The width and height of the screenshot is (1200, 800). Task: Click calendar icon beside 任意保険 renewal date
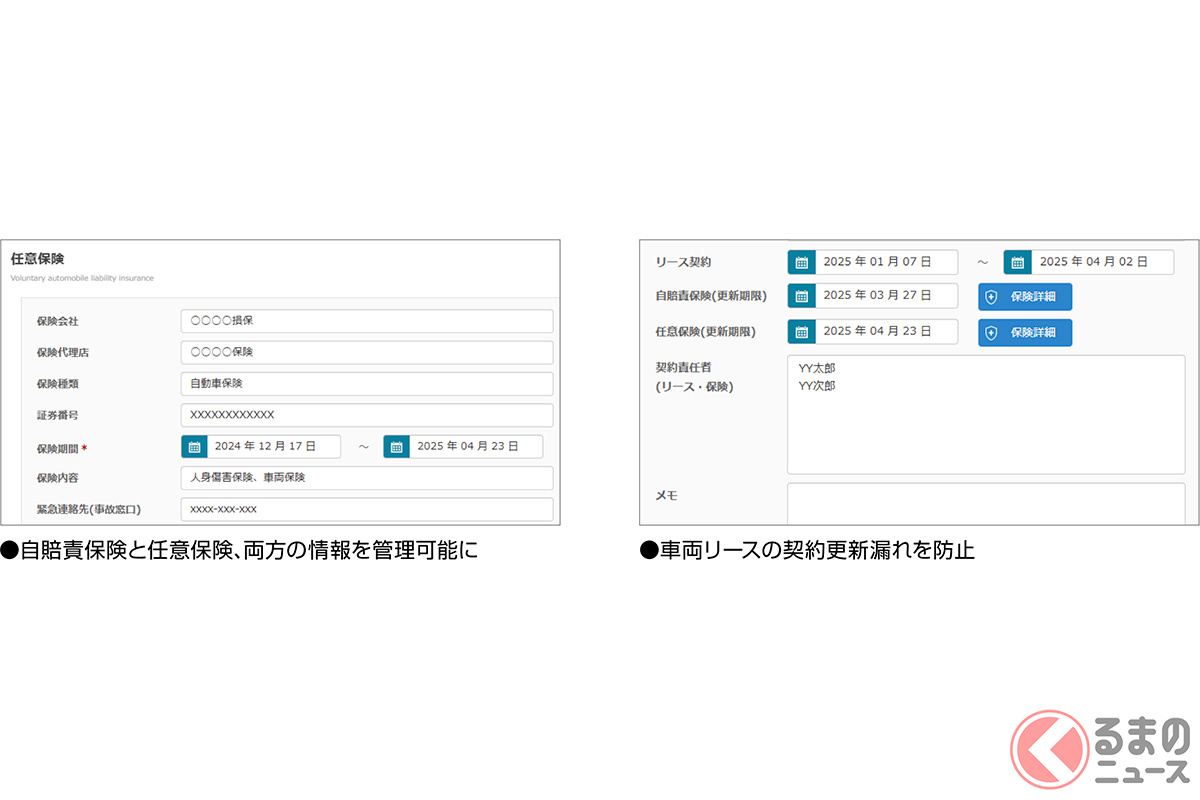(x=801, y=332)
